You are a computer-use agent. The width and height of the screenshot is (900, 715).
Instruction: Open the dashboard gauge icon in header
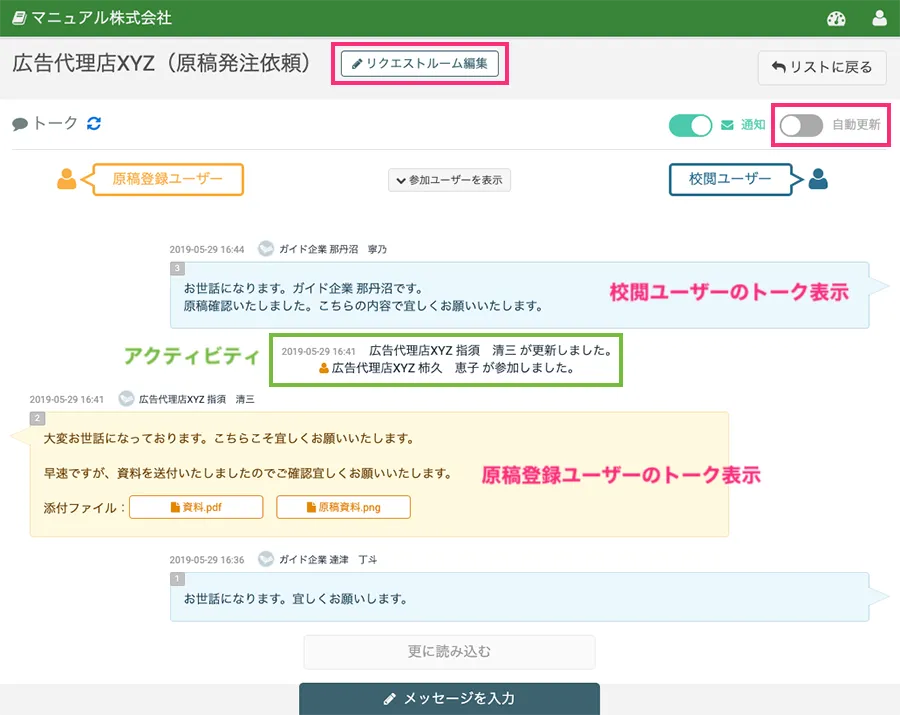click(836, 18)
